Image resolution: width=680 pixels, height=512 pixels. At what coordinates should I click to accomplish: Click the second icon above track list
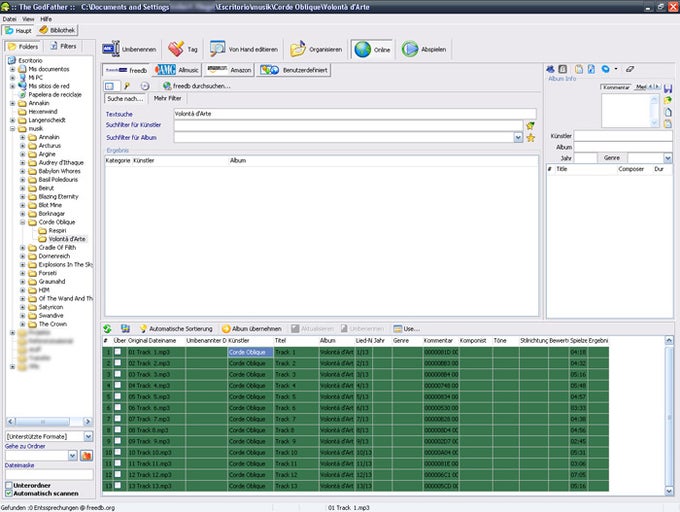(125, 329)
